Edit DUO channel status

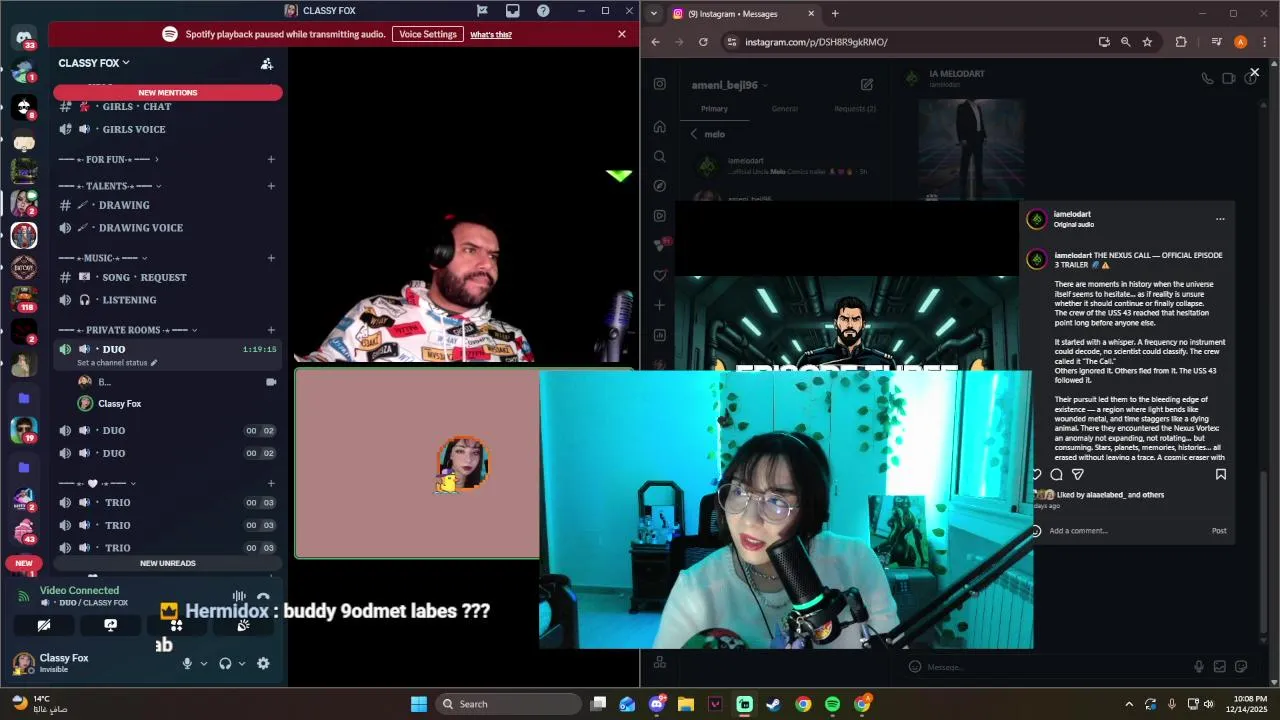pos(117,363)
